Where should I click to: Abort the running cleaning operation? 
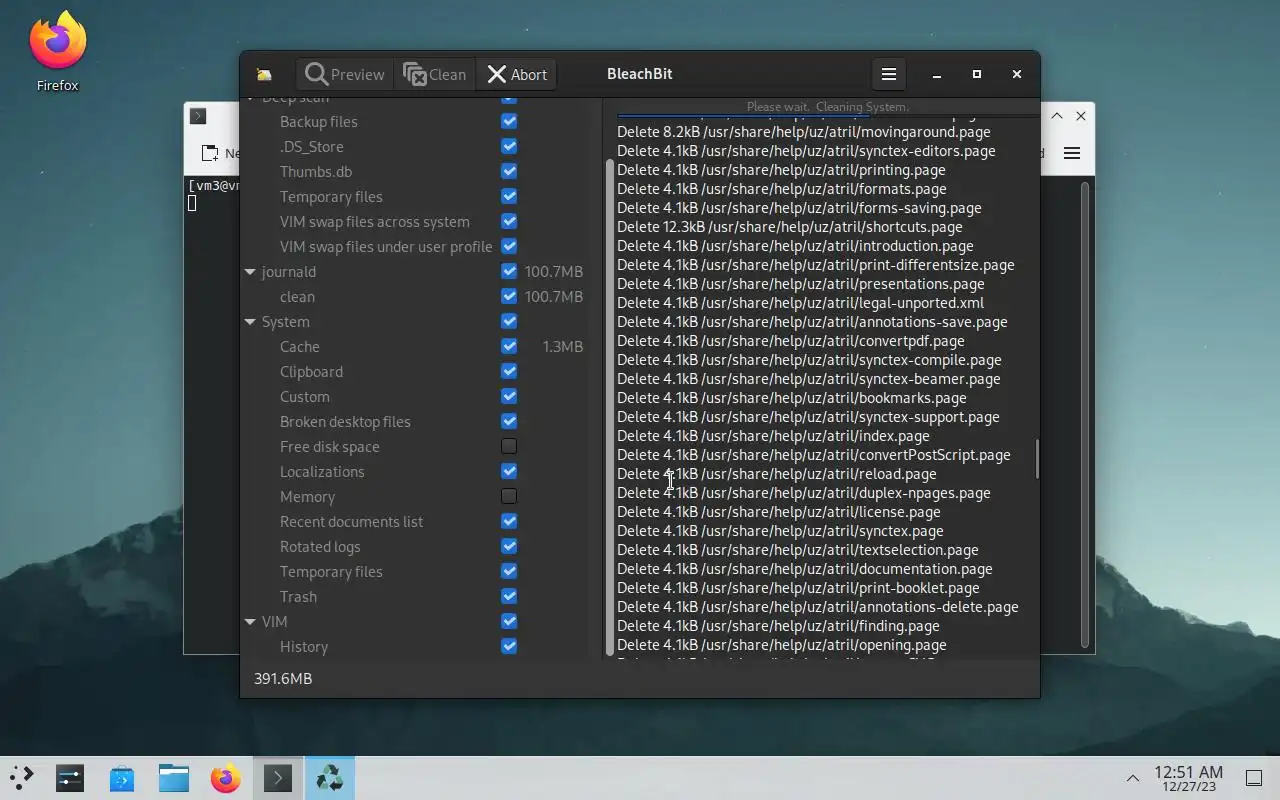pos(517,74)
